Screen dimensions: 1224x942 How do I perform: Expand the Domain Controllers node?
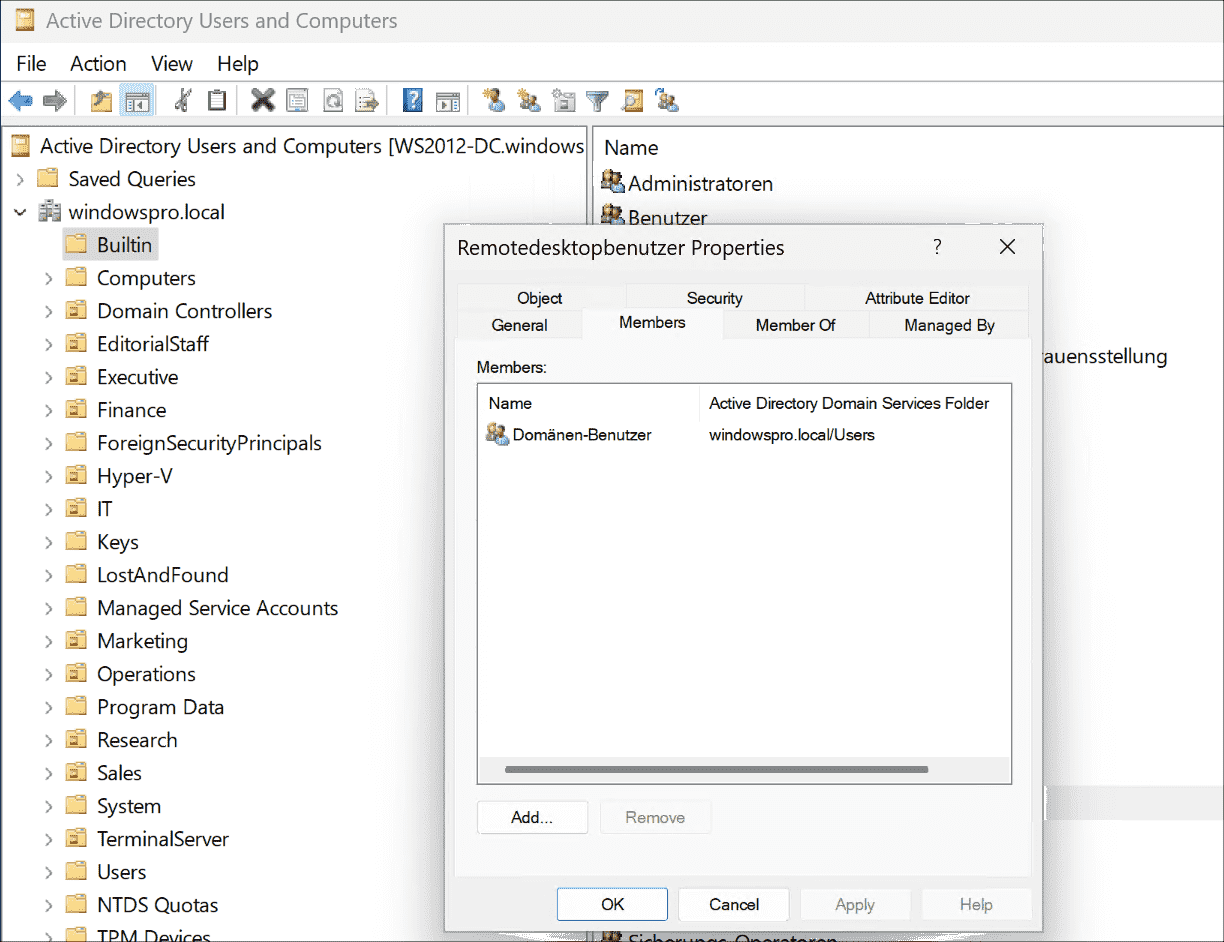point(49,311)
